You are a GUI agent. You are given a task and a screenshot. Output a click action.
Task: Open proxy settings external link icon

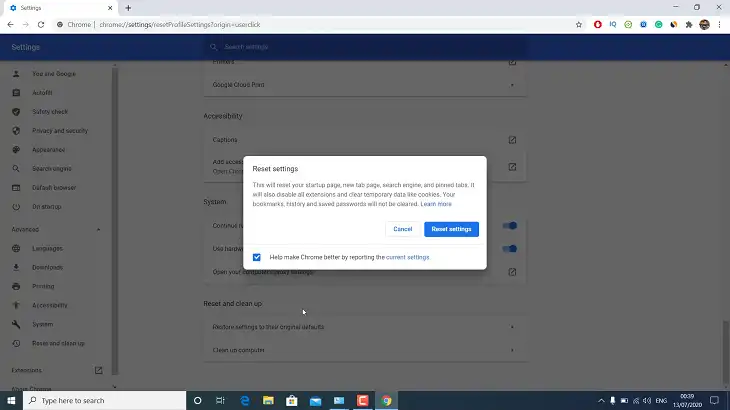click(x=512, y=272)
